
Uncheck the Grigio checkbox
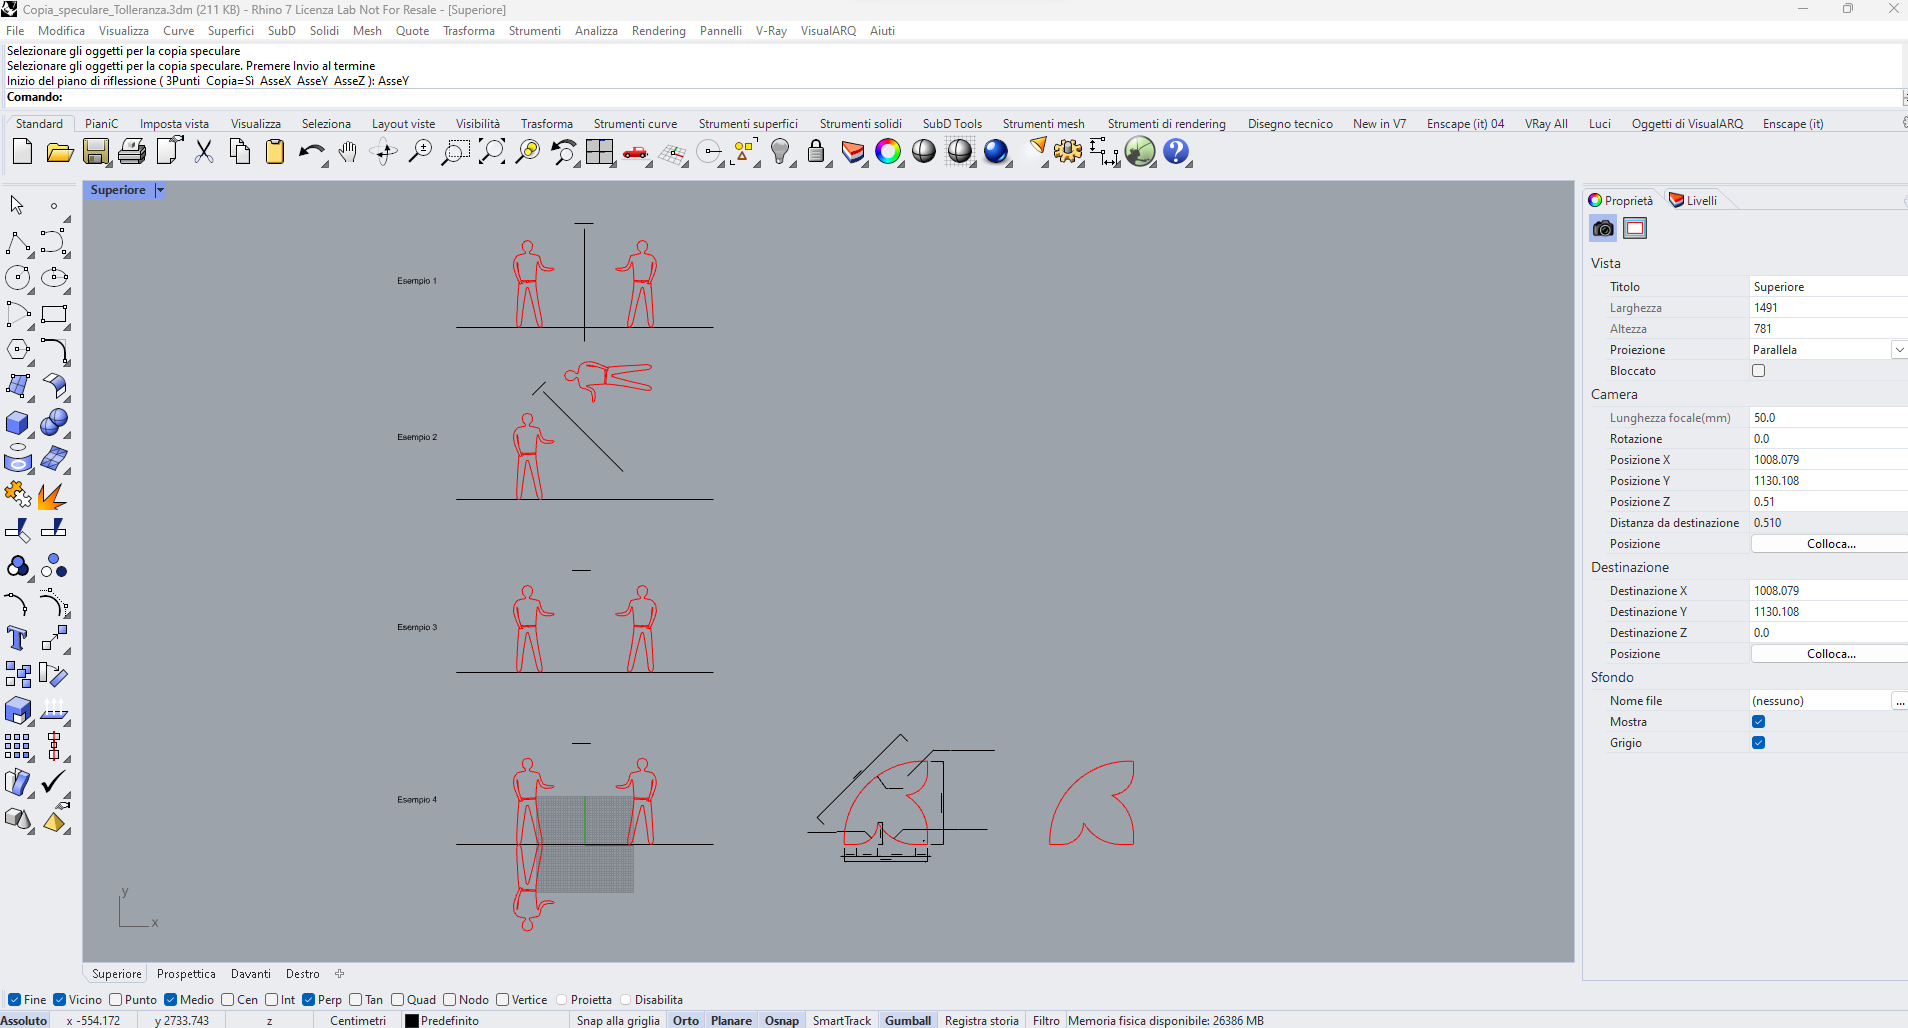tap(1759, 743)
